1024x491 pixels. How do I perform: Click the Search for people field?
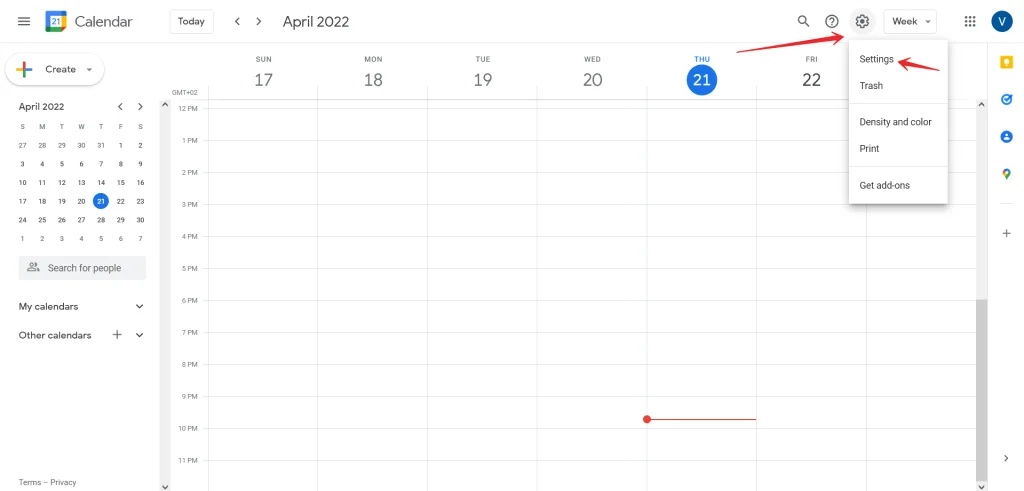tap(82, 268)
